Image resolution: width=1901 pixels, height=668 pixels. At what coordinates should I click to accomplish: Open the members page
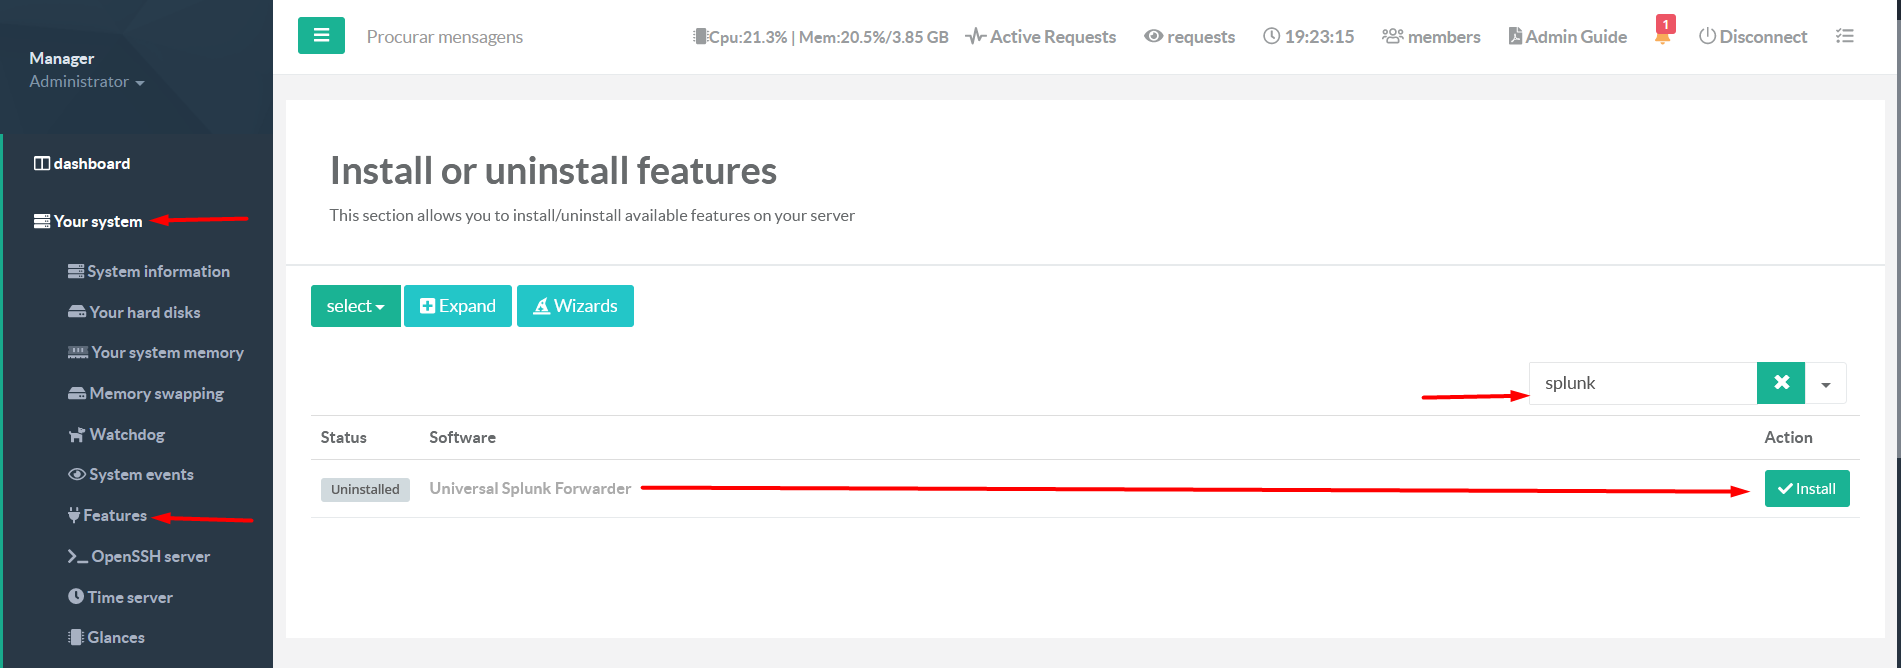pos(1431,37)
